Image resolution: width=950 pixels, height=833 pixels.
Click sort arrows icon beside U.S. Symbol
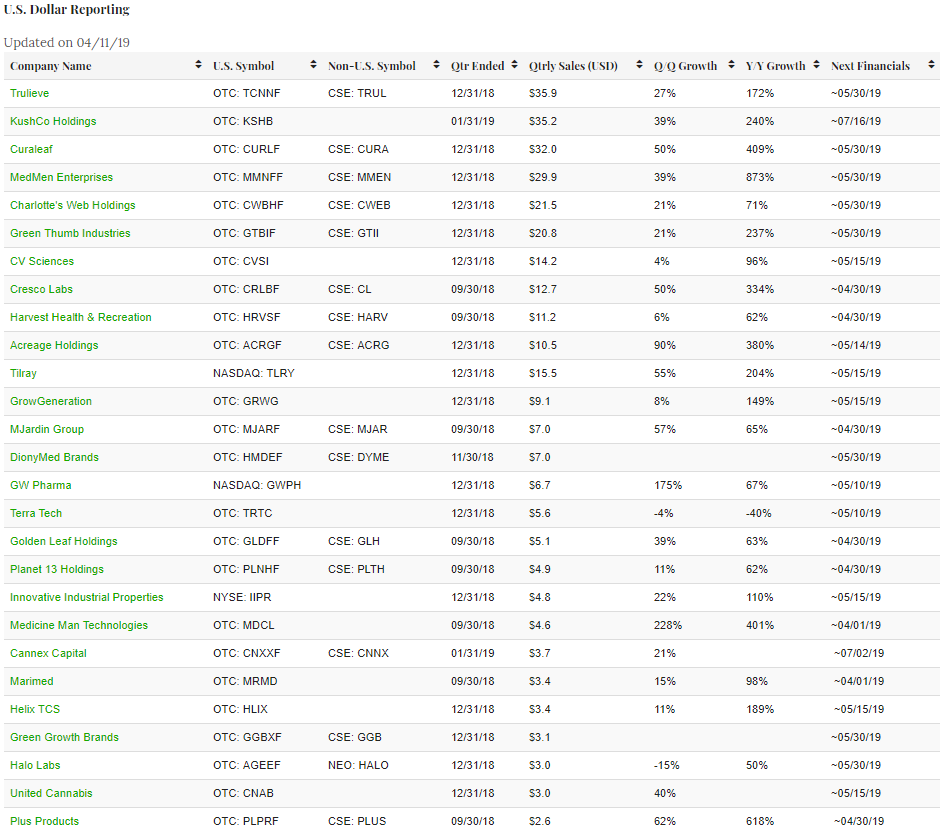(314, 66)
